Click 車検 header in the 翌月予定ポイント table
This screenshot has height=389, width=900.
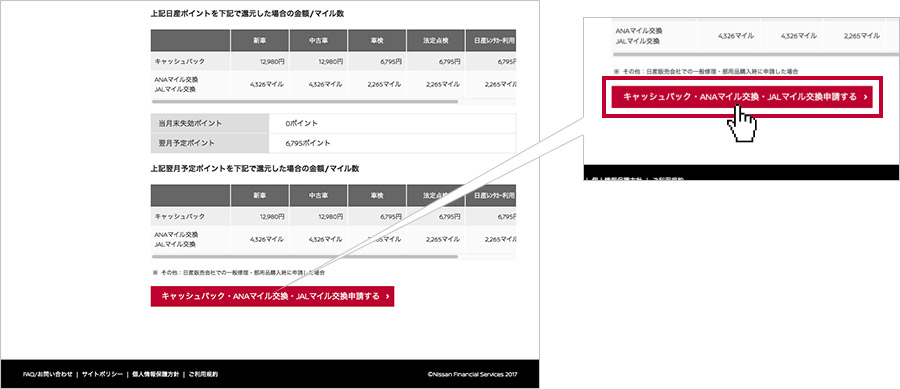pos(377,196)
